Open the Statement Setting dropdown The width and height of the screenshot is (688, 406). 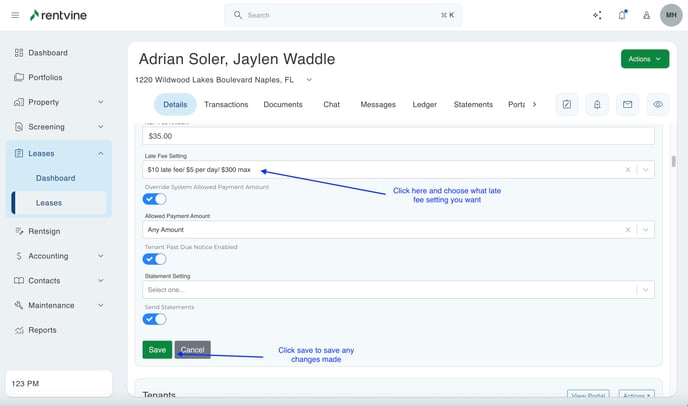pyautogui.click(x=398, y=290)
